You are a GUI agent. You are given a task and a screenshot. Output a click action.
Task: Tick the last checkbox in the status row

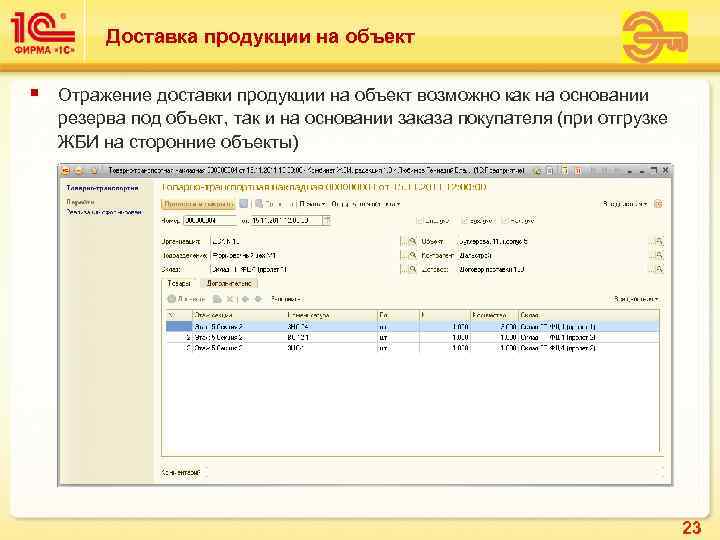(x=506, y=220)
